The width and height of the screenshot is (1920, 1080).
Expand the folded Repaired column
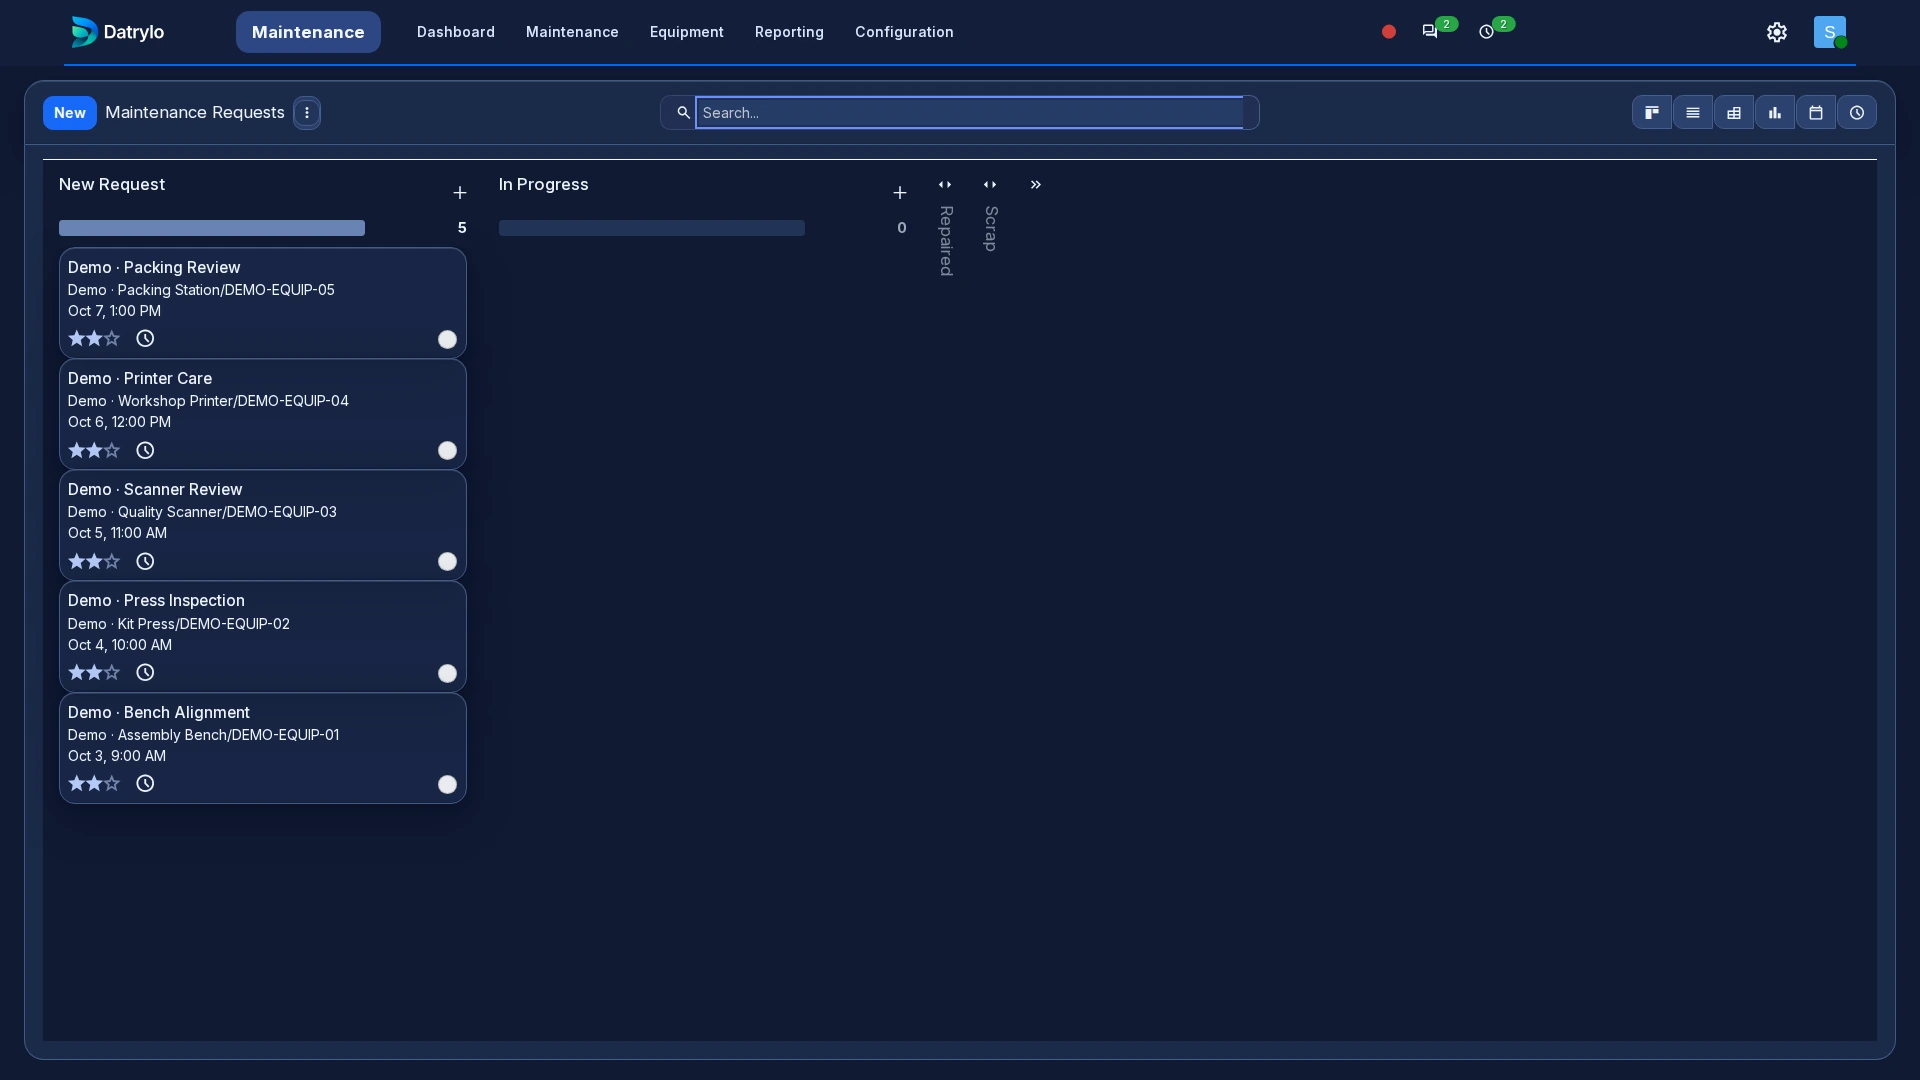click(x=945, y=185)
